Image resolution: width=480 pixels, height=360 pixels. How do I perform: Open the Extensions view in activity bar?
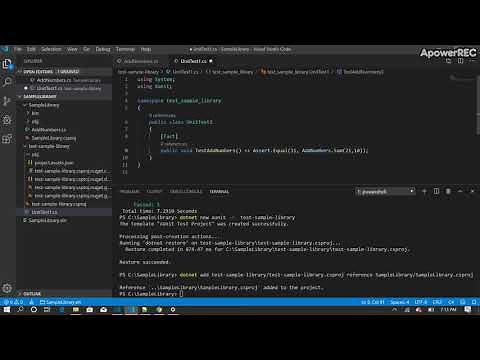pyautogui.click(x=7, y=139)
